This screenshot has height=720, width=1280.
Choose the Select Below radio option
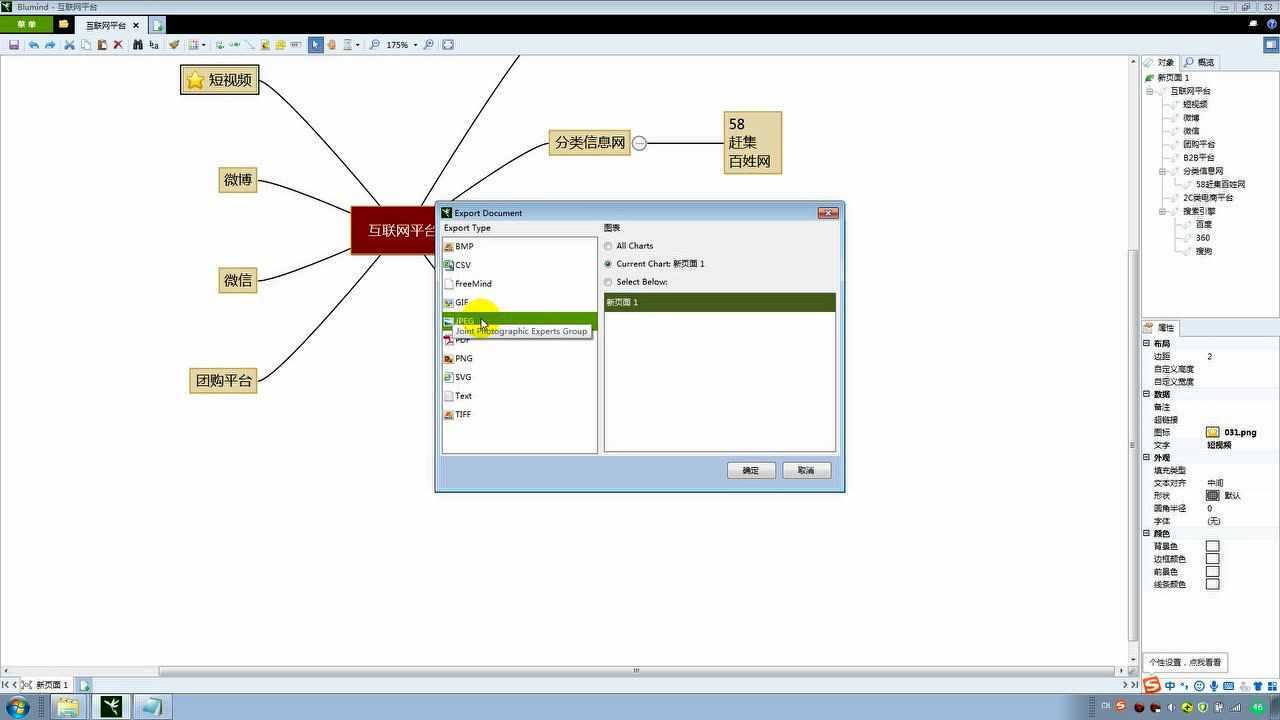coord(608,282)
